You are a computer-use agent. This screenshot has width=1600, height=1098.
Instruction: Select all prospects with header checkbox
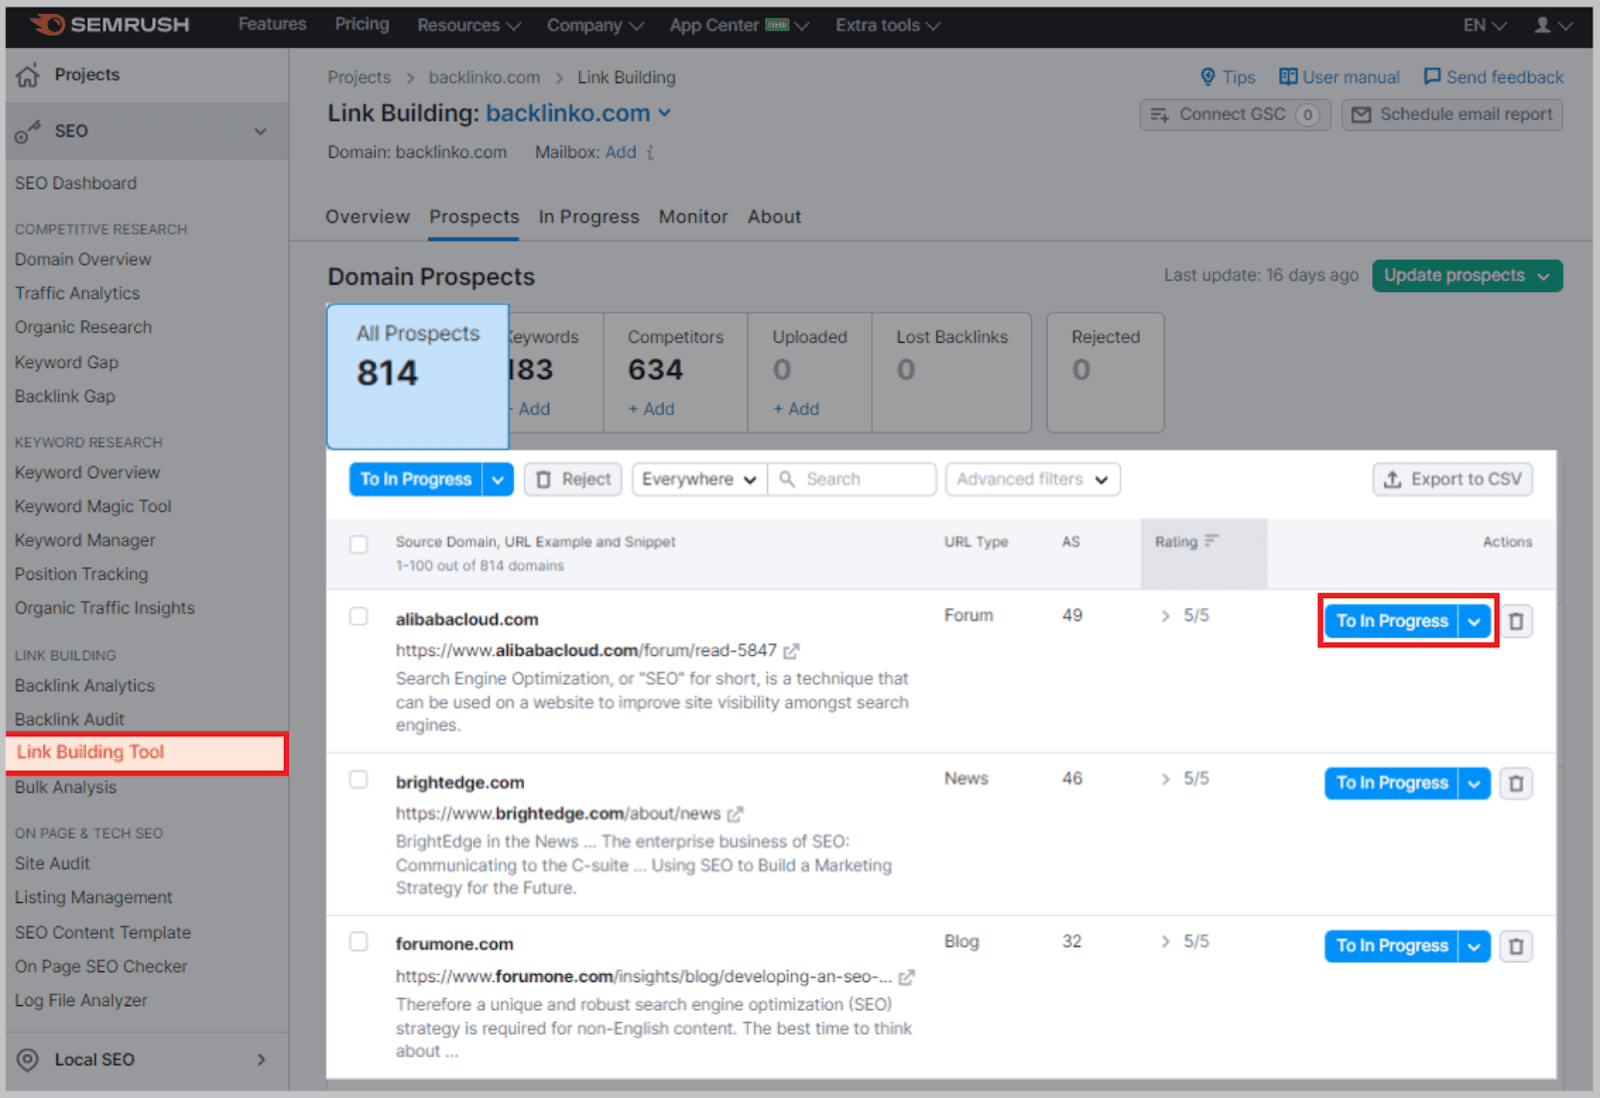click(358, 544)
